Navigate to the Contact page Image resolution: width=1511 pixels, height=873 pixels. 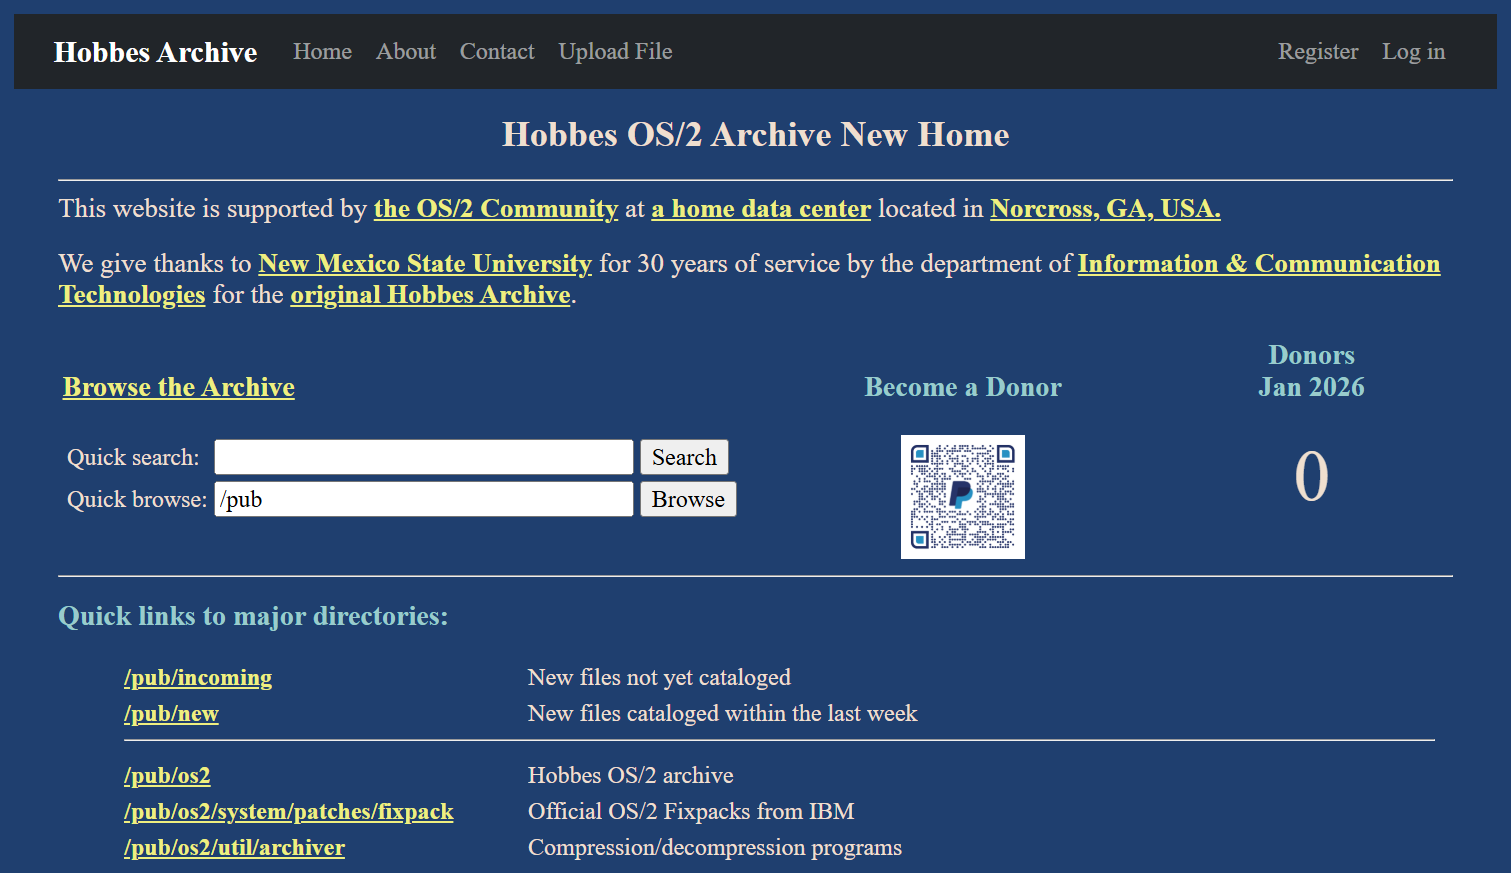click(497, 52)
